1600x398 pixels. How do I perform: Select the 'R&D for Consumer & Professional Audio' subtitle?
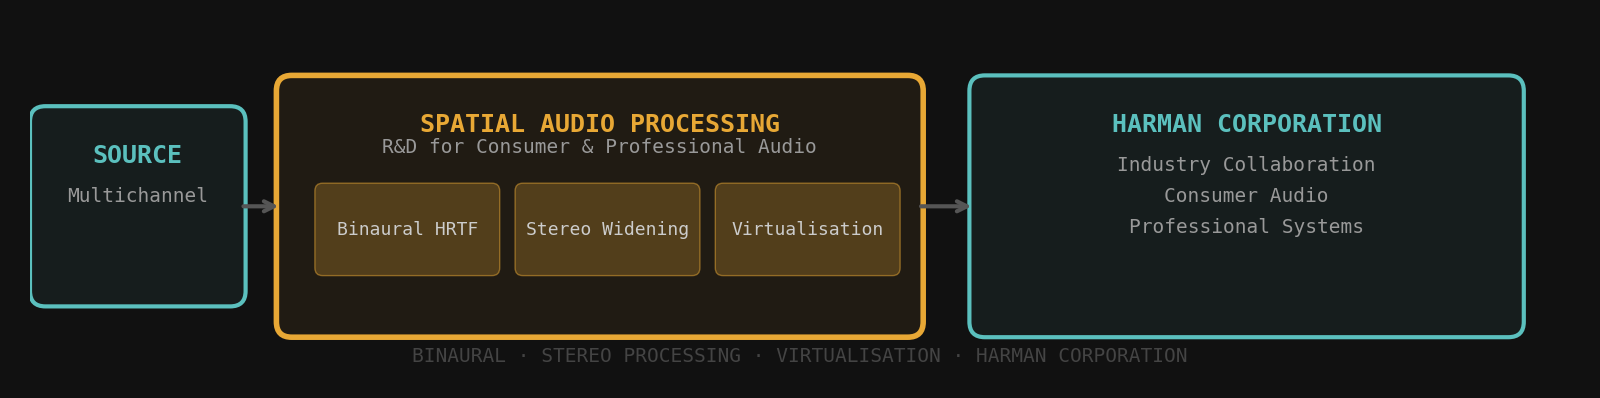coord(599,147)
